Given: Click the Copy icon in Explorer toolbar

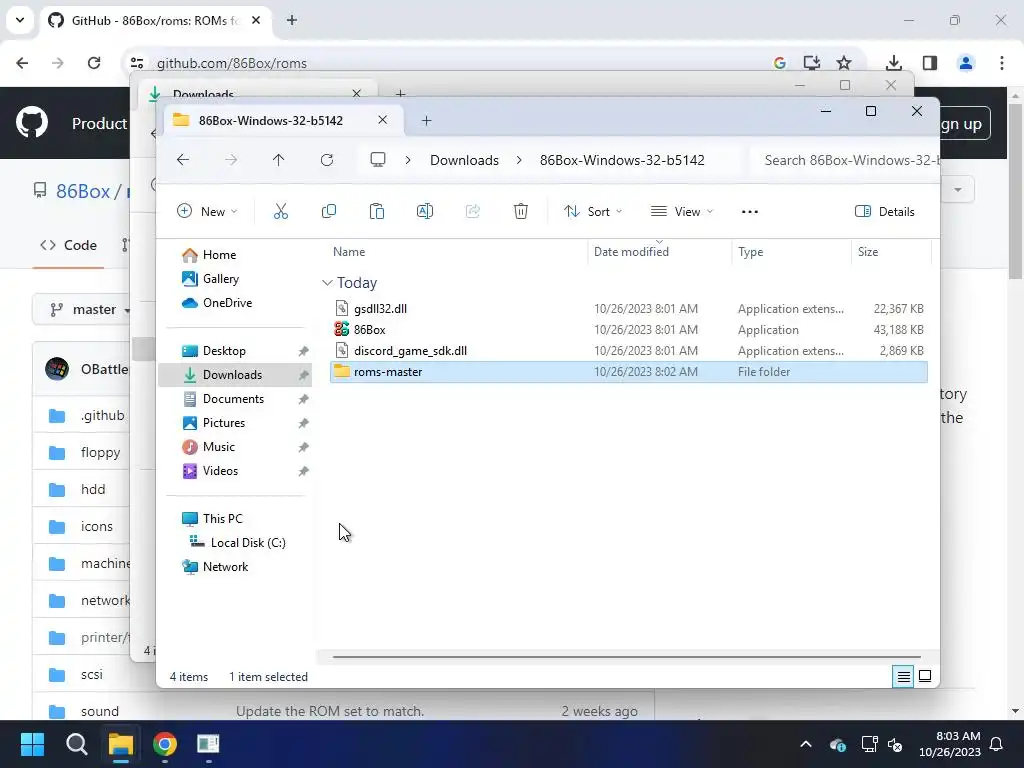Looking at the screenshot, I should pyautogui.click(x=329, y=212).
